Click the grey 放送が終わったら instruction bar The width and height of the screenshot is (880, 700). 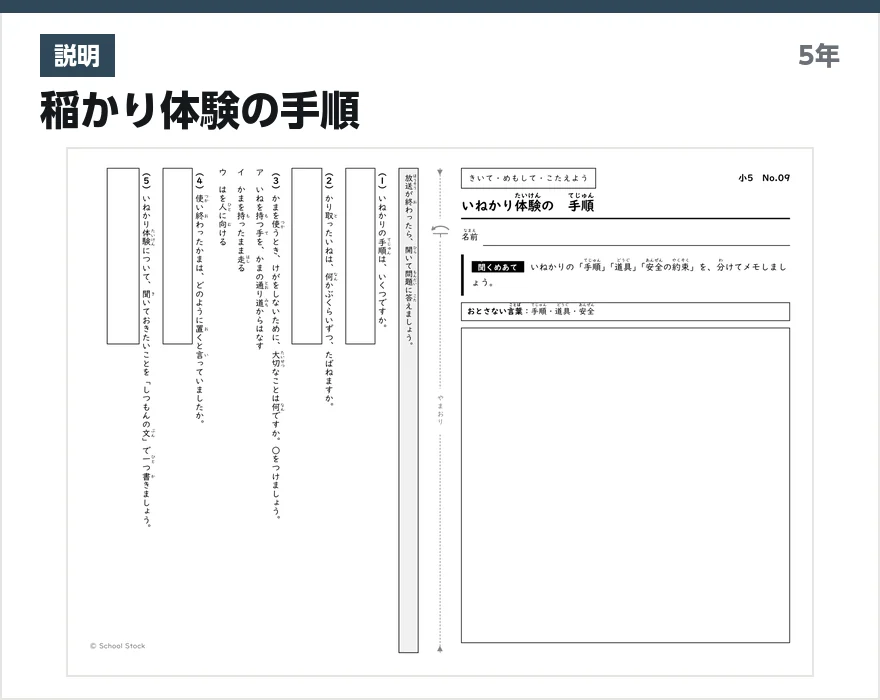409,410
